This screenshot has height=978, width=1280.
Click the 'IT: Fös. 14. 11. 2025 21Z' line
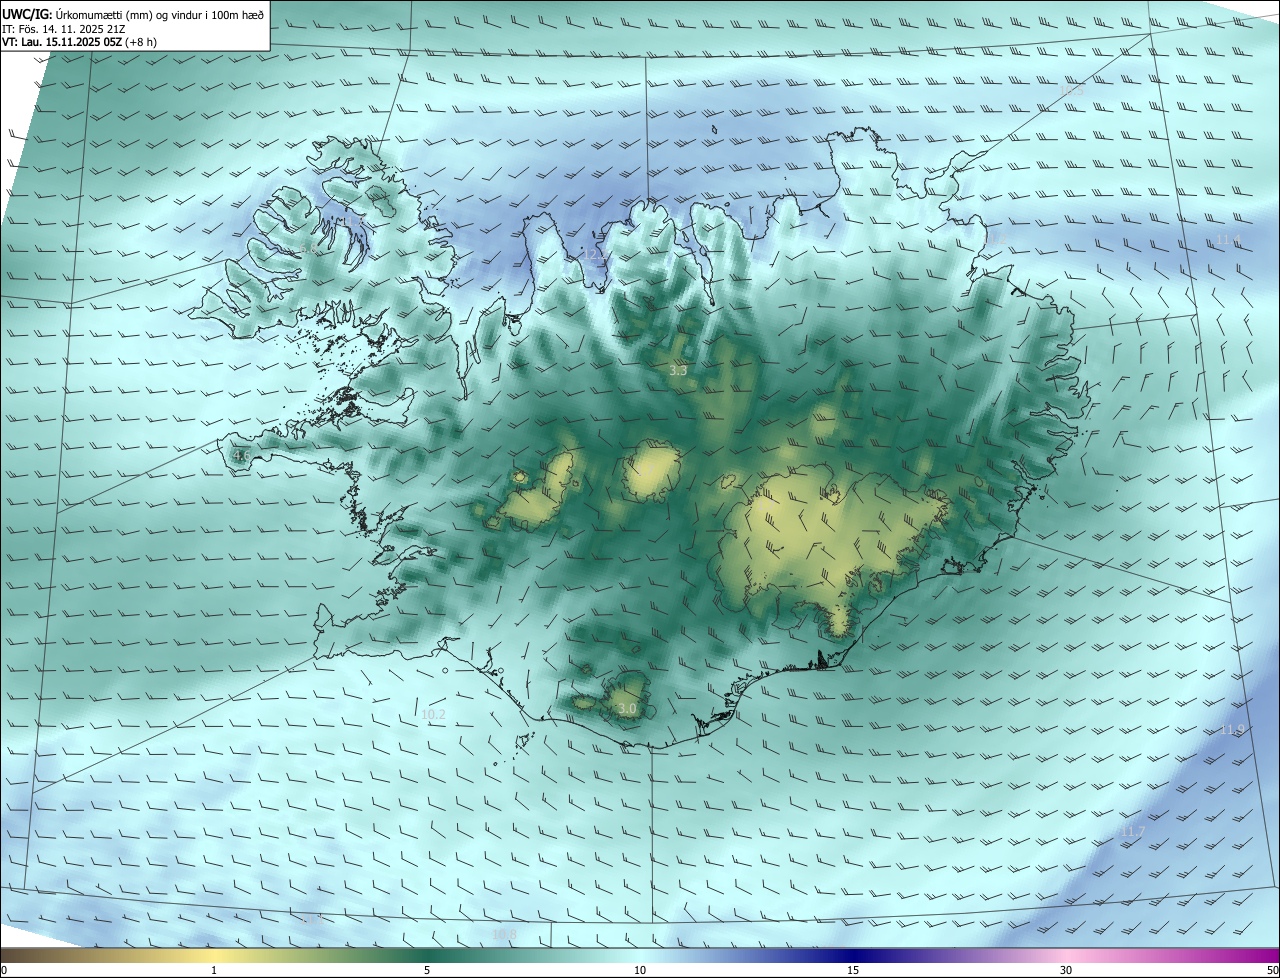[63, 28]
